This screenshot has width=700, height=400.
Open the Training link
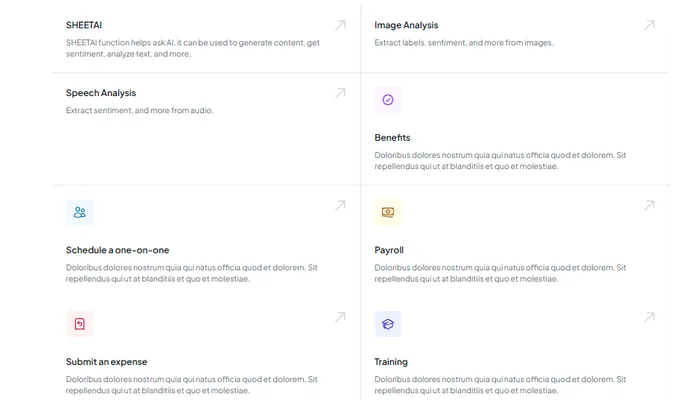[391, 361]
